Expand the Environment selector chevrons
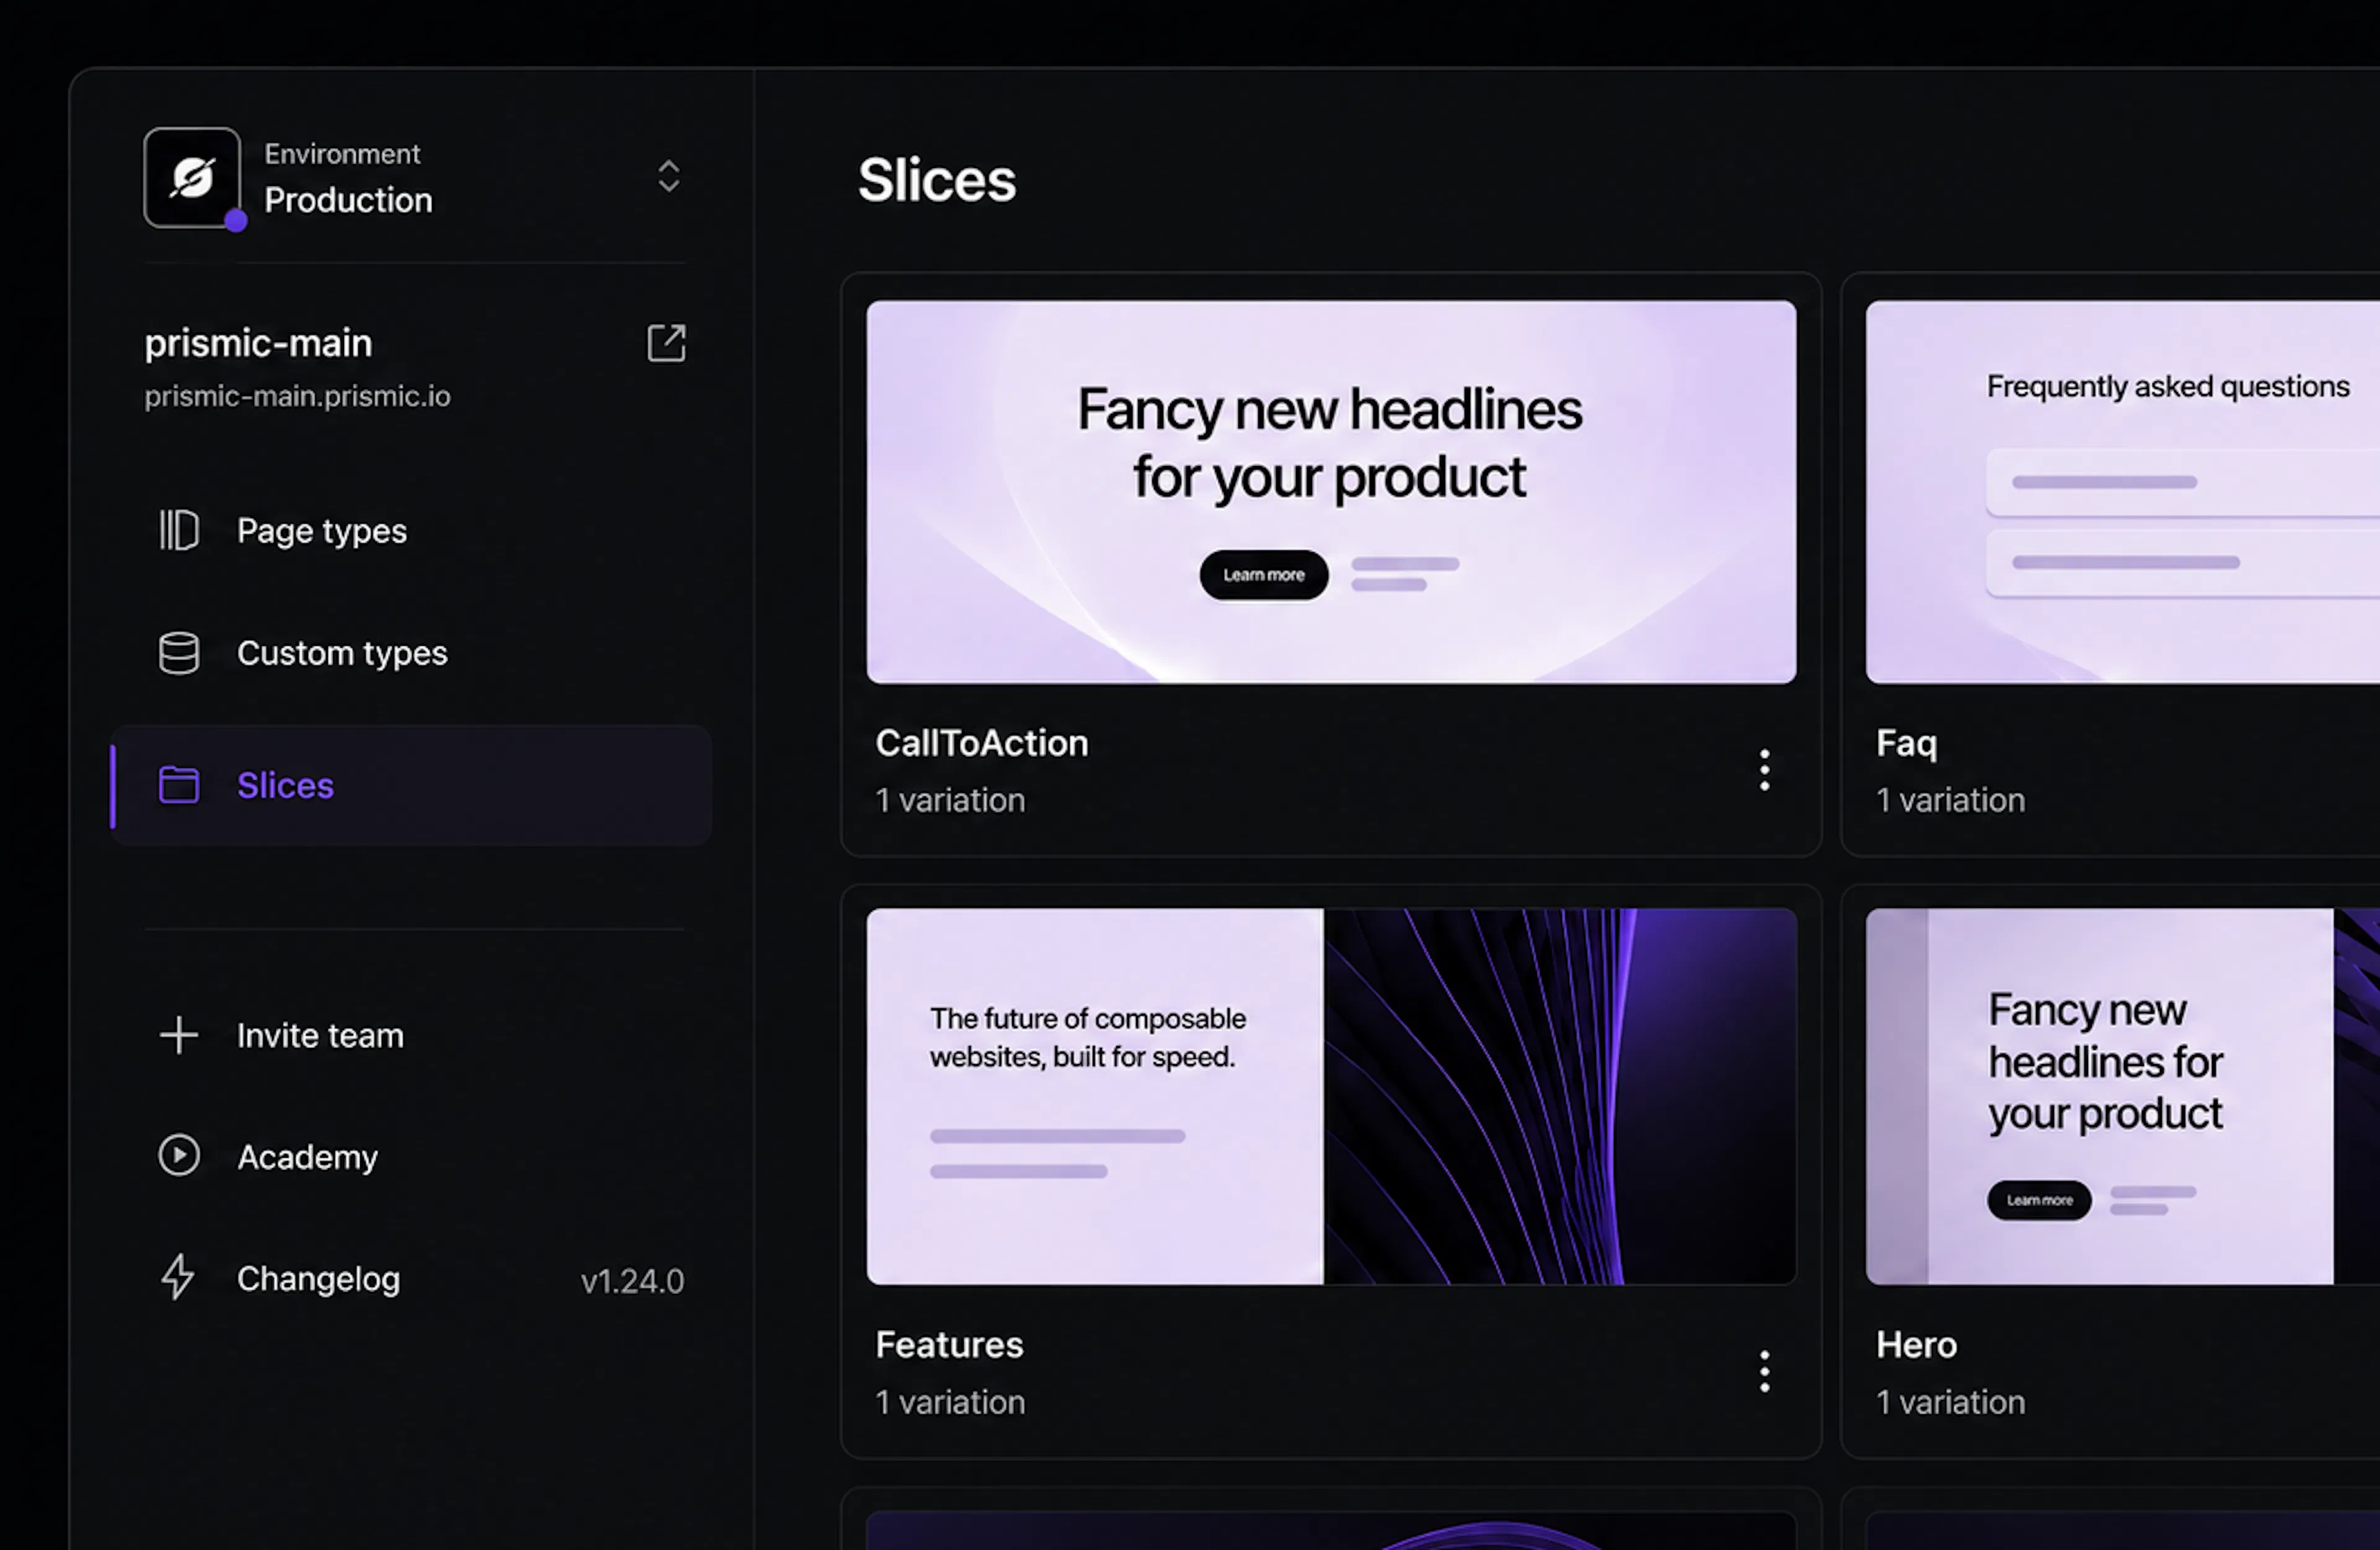2380x1550 pixels. [668, 177]
